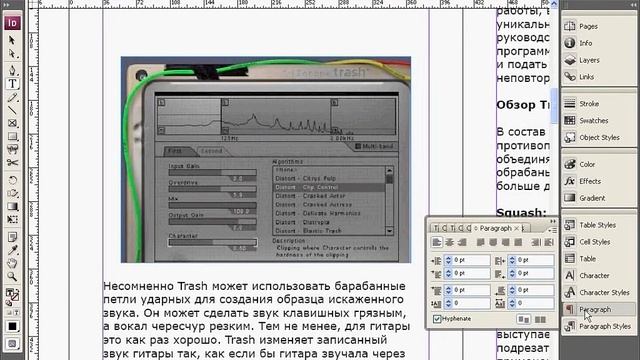640x360 pixels.
Task: Collapse the Paragraph panel with double arrows
Action: [553, 221]
